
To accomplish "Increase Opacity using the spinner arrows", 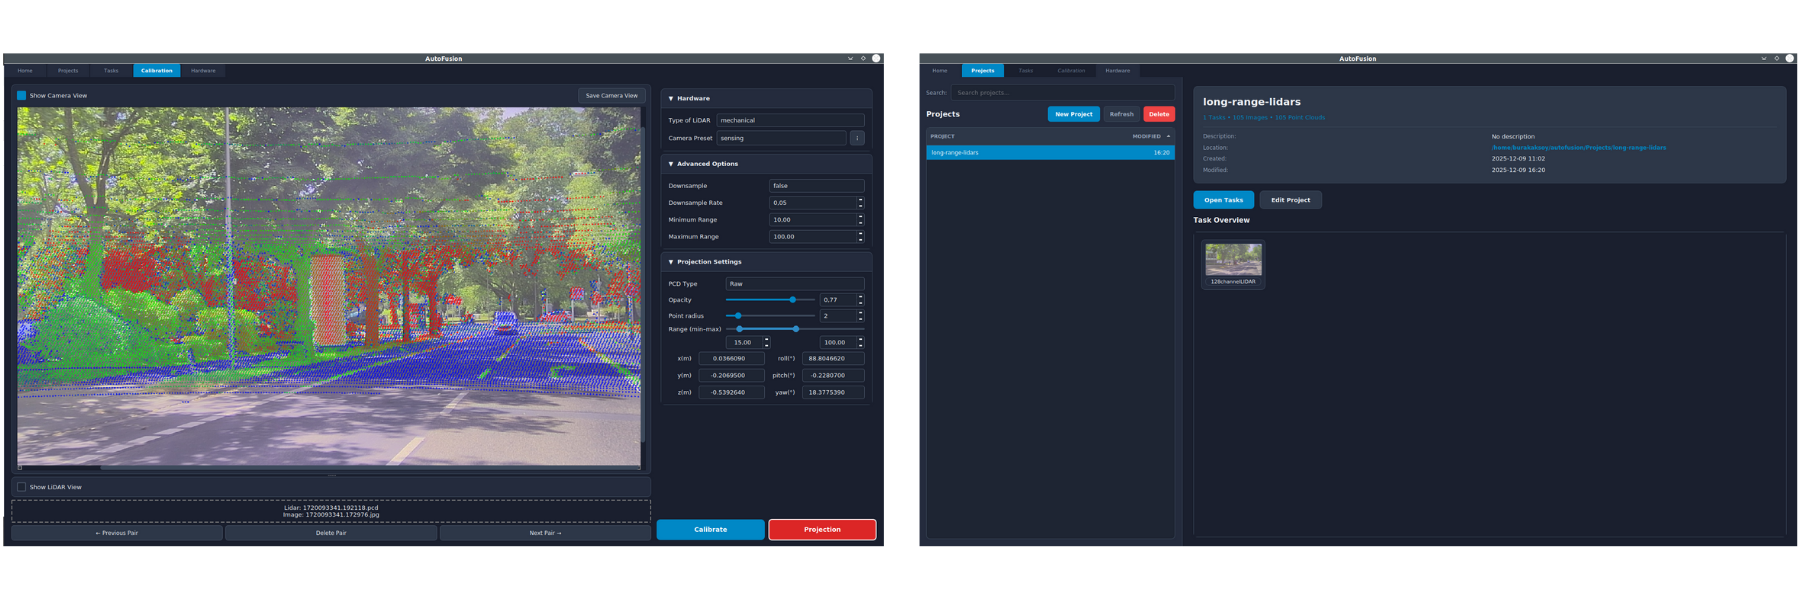I will (860, 297).
